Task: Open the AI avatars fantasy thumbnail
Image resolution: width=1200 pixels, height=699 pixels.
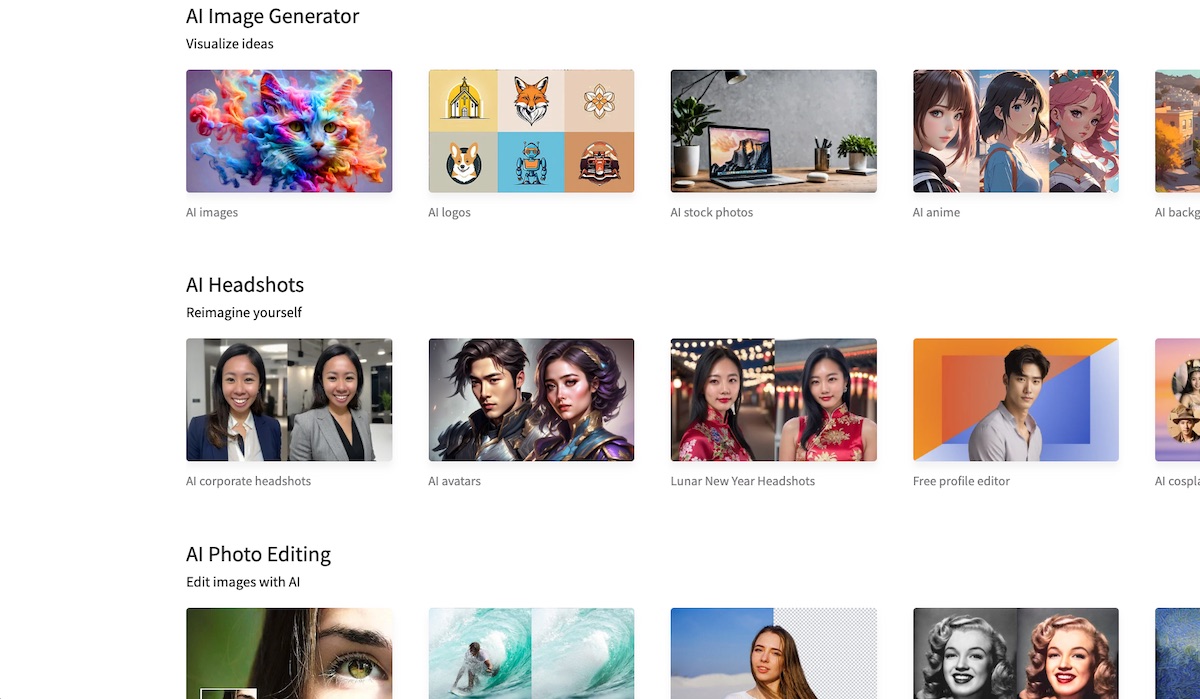Action: (531, 400)
